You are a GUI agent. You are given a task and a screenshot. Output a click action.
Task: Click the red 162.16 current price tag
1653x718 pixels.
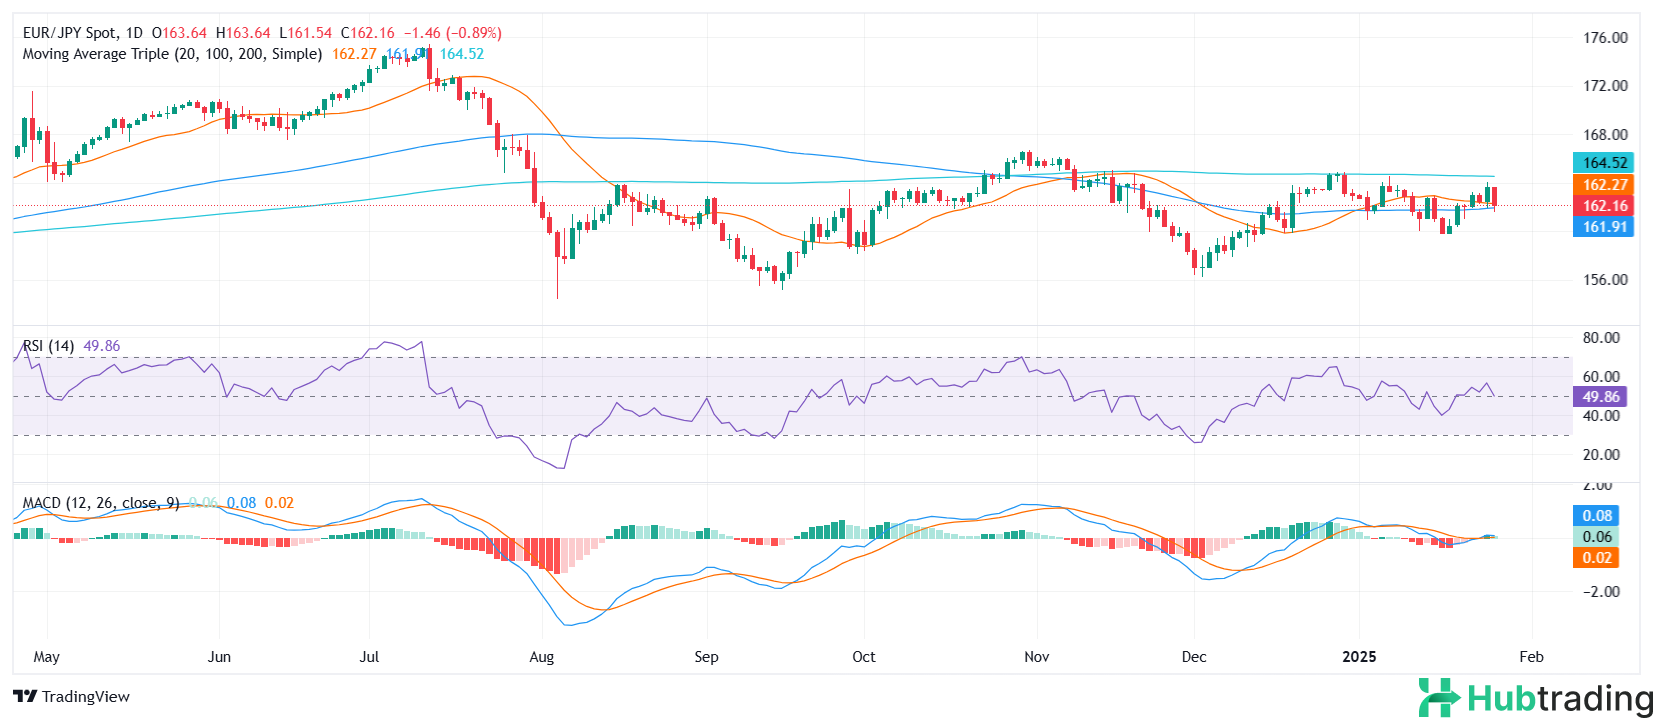coord(1604,206)
